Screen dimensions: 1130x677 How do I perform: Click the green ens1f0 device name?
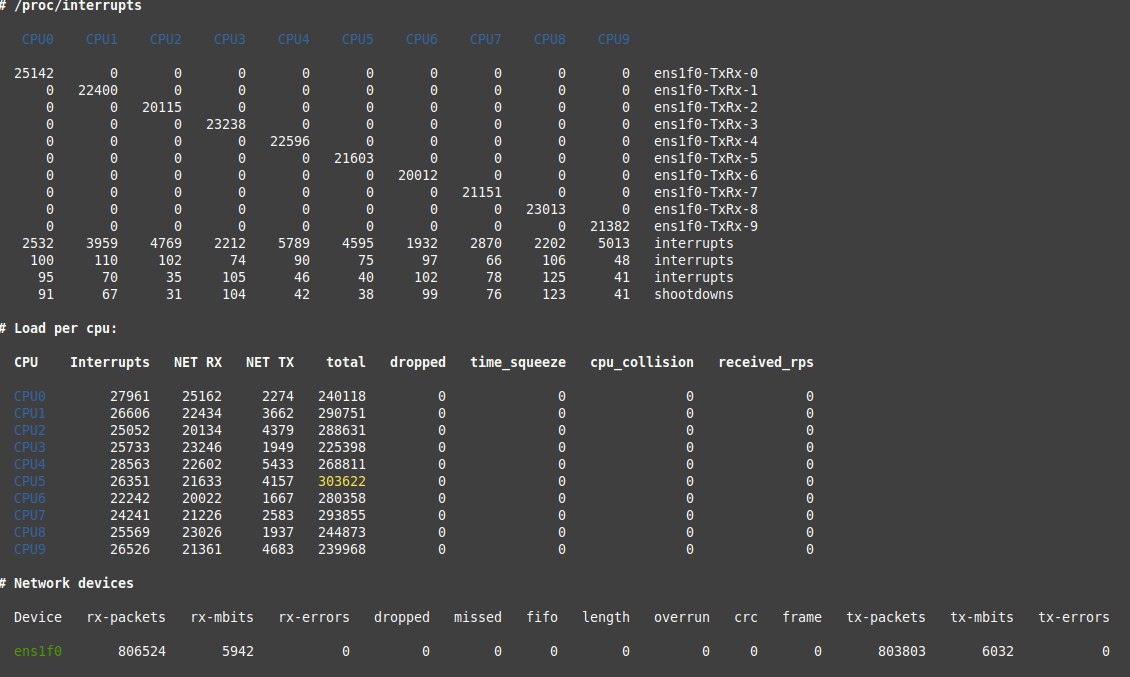coord(38,651)
